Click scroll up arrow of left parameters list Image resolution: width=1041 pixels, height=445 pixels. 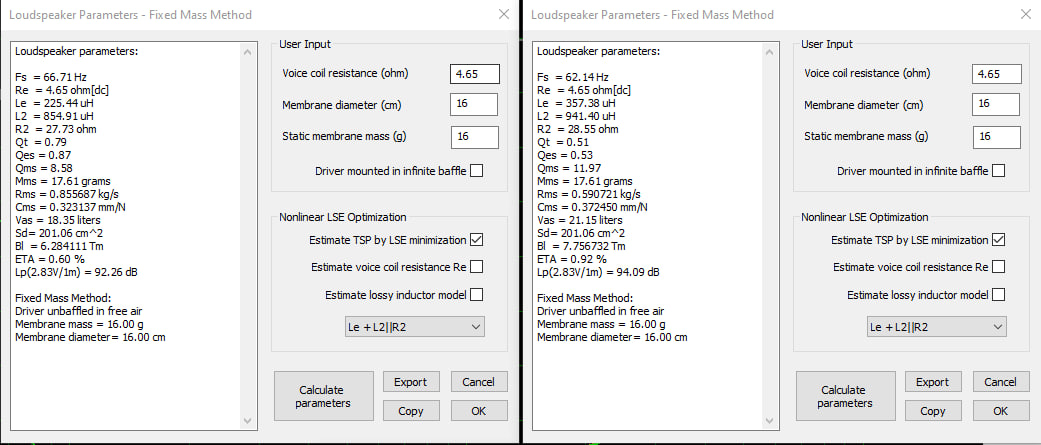coord(248,52)
